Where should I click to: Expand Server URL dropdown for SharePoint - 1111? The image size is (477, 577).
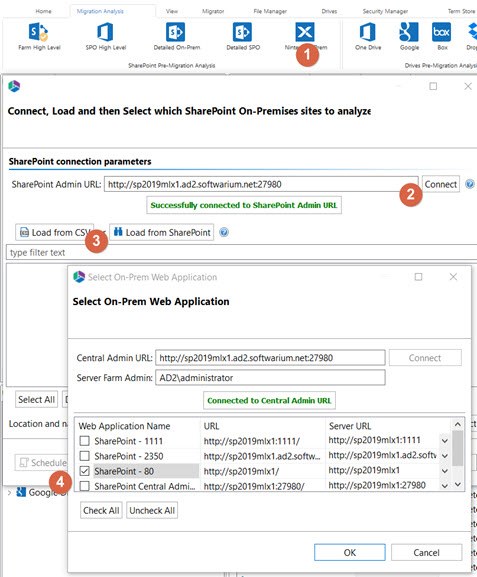pyautogui.click(x=445, y=440)
